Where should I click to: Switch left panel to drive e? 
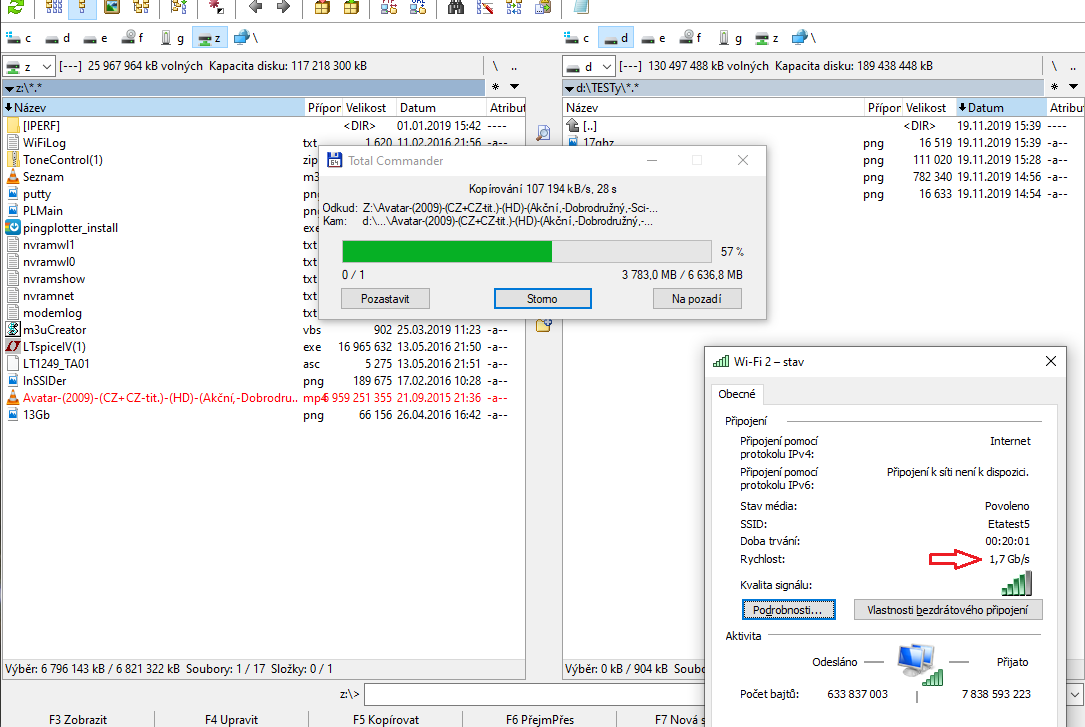click(94, 38)
